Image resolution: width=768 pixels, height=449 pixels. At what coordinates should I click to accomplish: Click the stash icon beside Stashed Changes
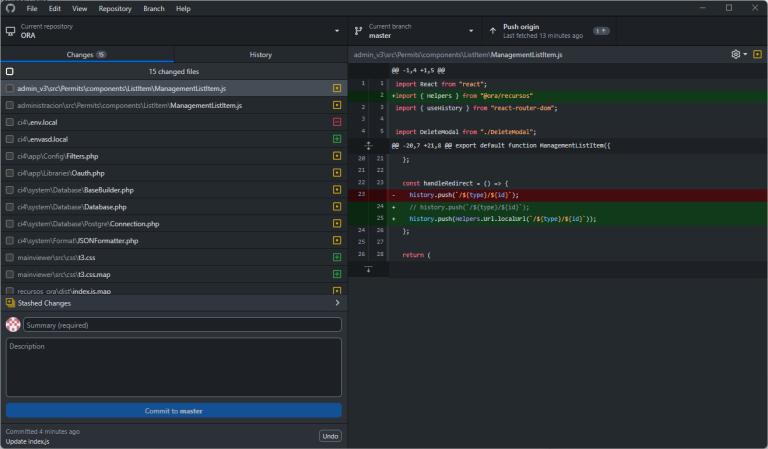click(10, 303)
